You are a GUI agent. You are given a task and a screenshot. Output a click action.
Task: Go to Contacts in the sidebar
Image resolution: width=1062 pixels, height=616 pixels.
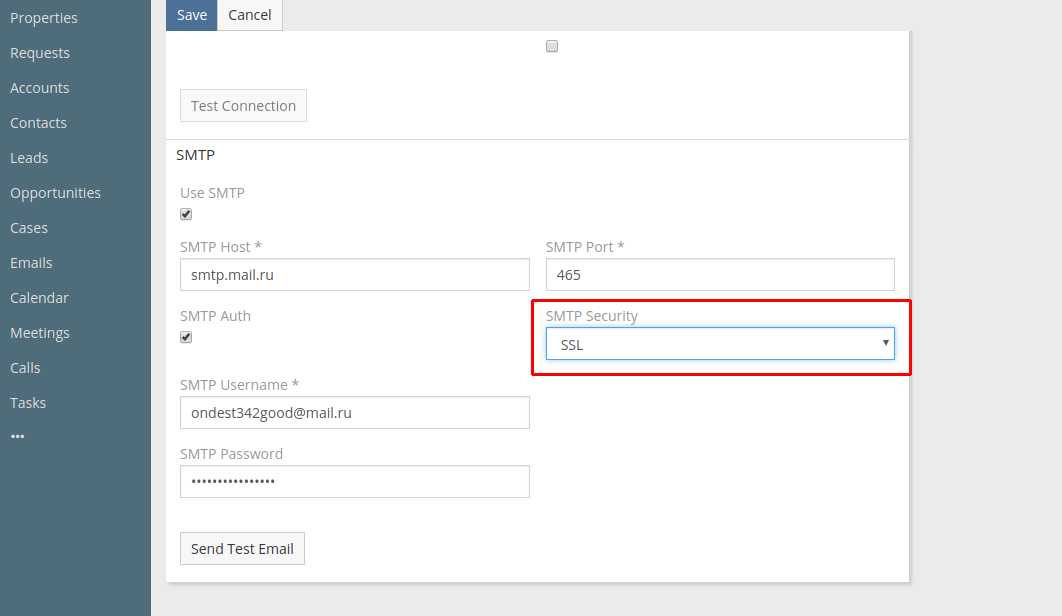[x=38, y=123]
